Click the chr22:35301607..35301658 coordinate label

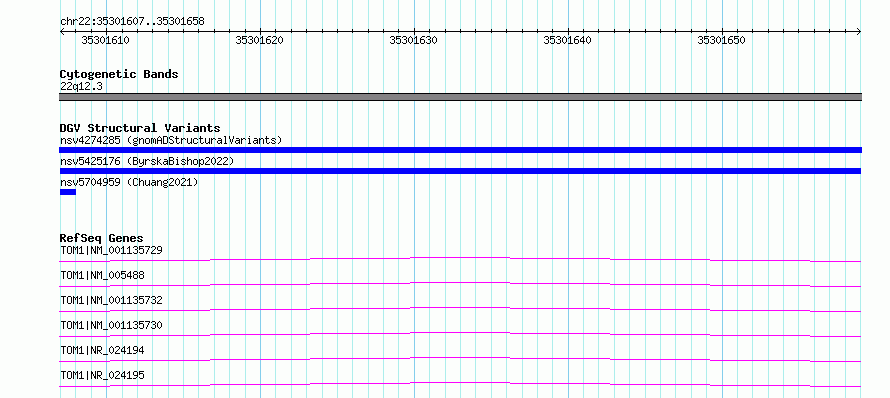(x=132, y=22)
